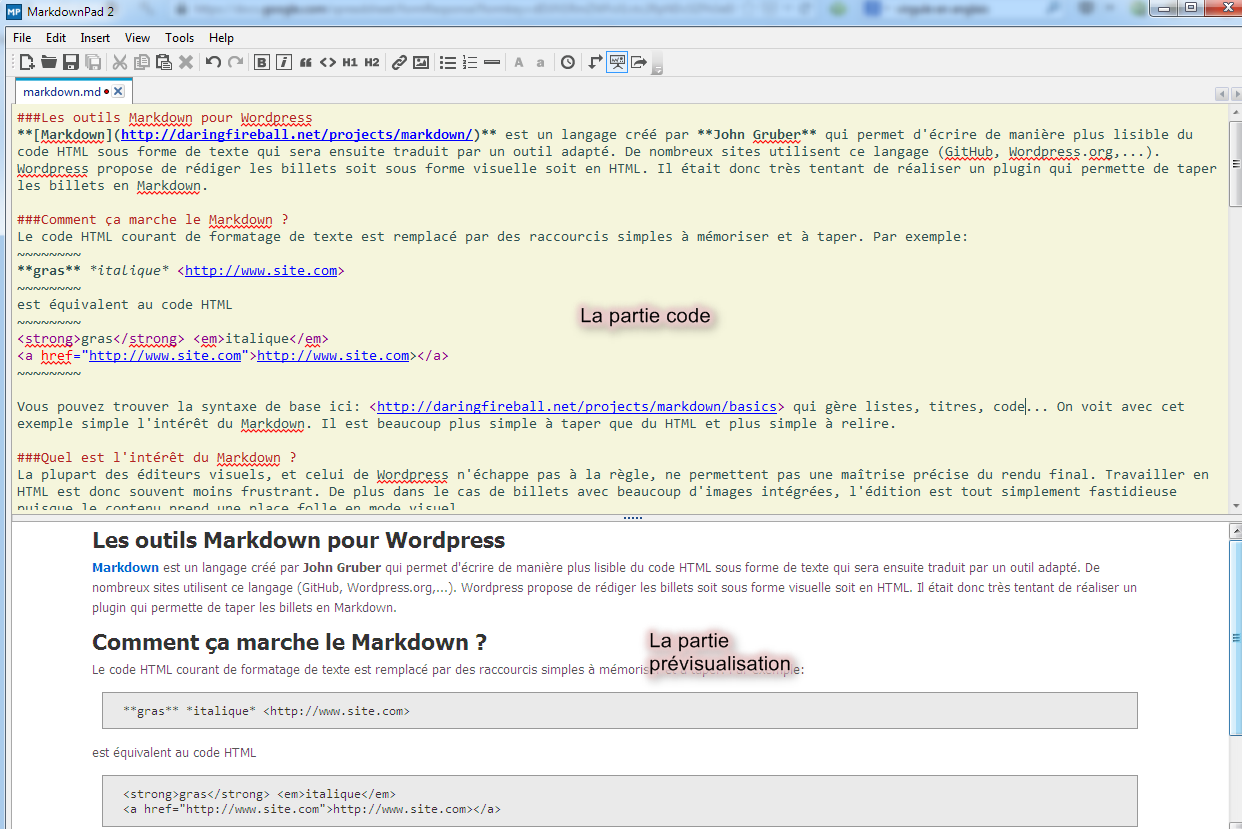Screen dimensions: 1242x829
Task: Click the daringfireball.net/projects/markdown/ link in editor
Action: pos(296,135)
